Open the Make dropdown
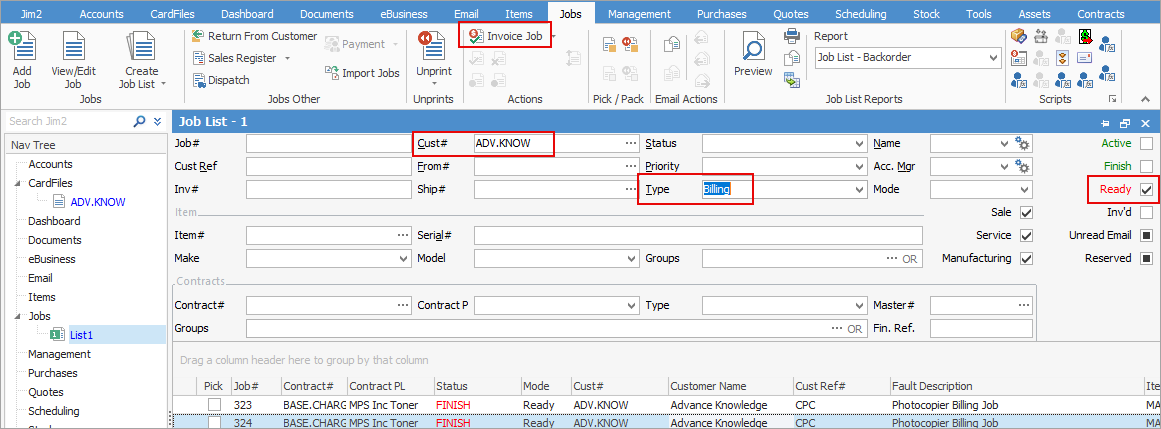Viewport: 1161px width, 429px height. click(404, 259)
